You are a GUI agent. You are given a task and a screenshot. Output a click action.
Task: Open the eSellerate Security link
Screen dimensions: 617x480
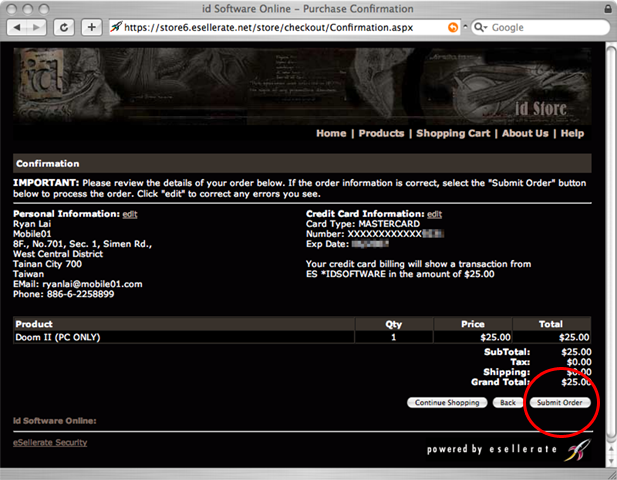(50, 442)
